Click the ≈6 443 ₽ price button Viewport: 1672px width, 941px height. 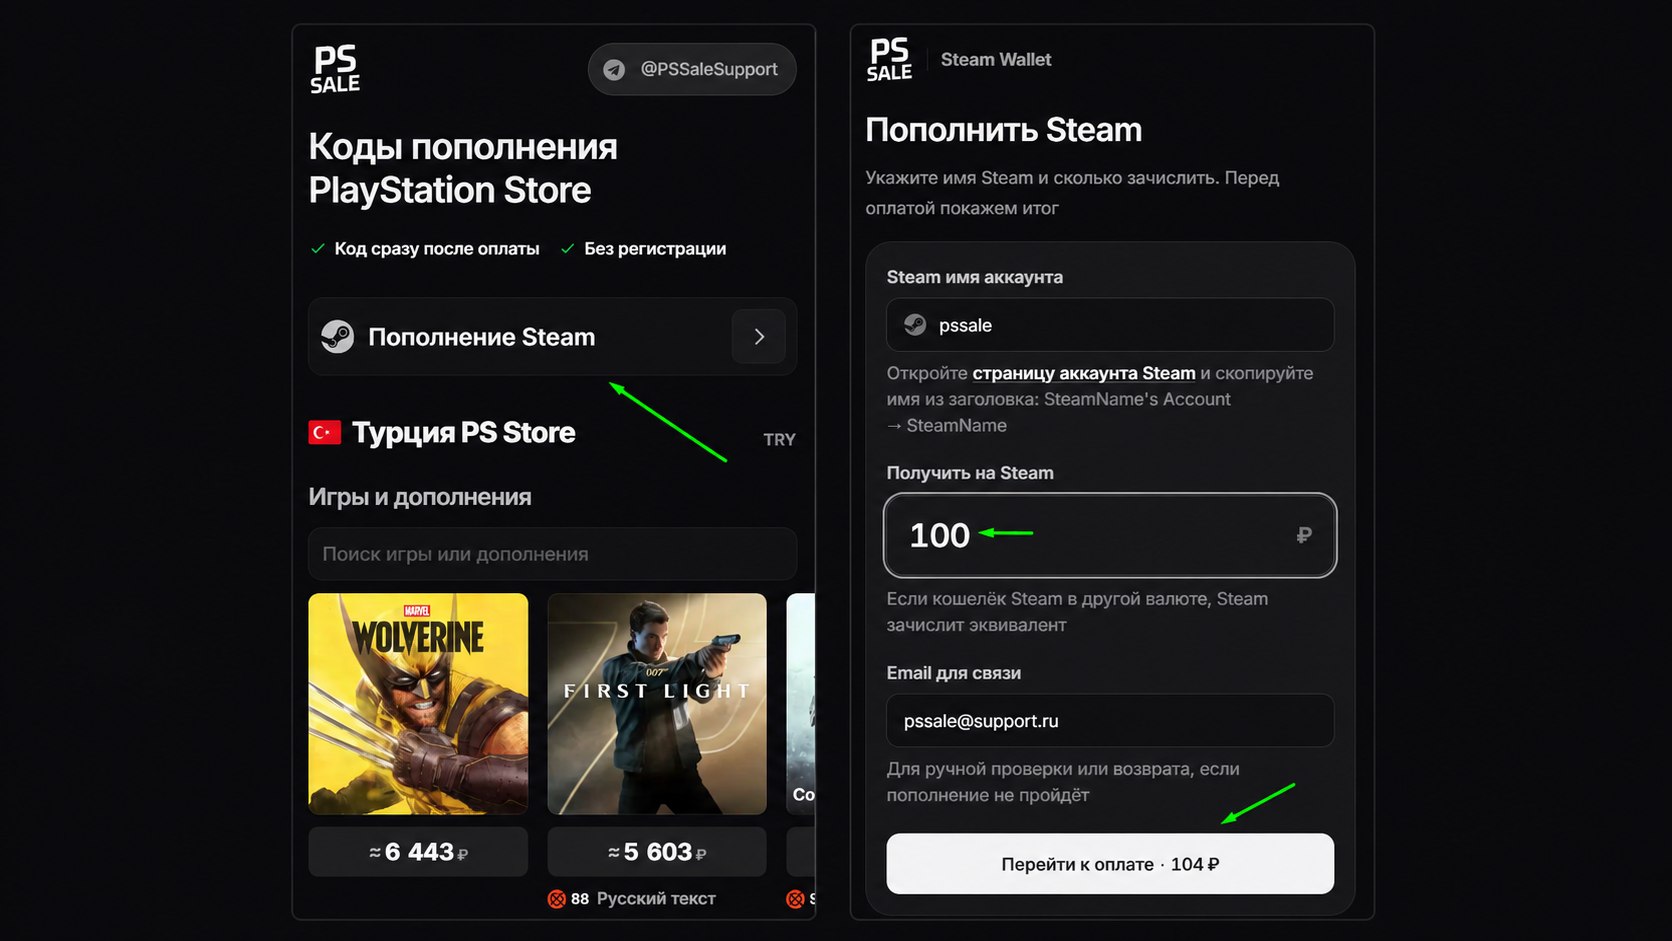(x=418, y=852)
